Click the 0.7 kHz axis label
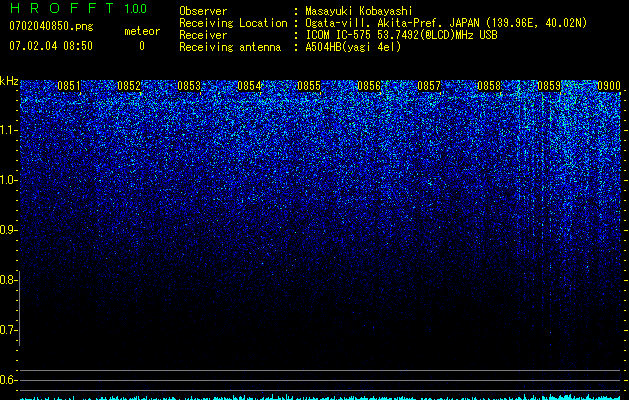629x400 pixels. (8, 330)
